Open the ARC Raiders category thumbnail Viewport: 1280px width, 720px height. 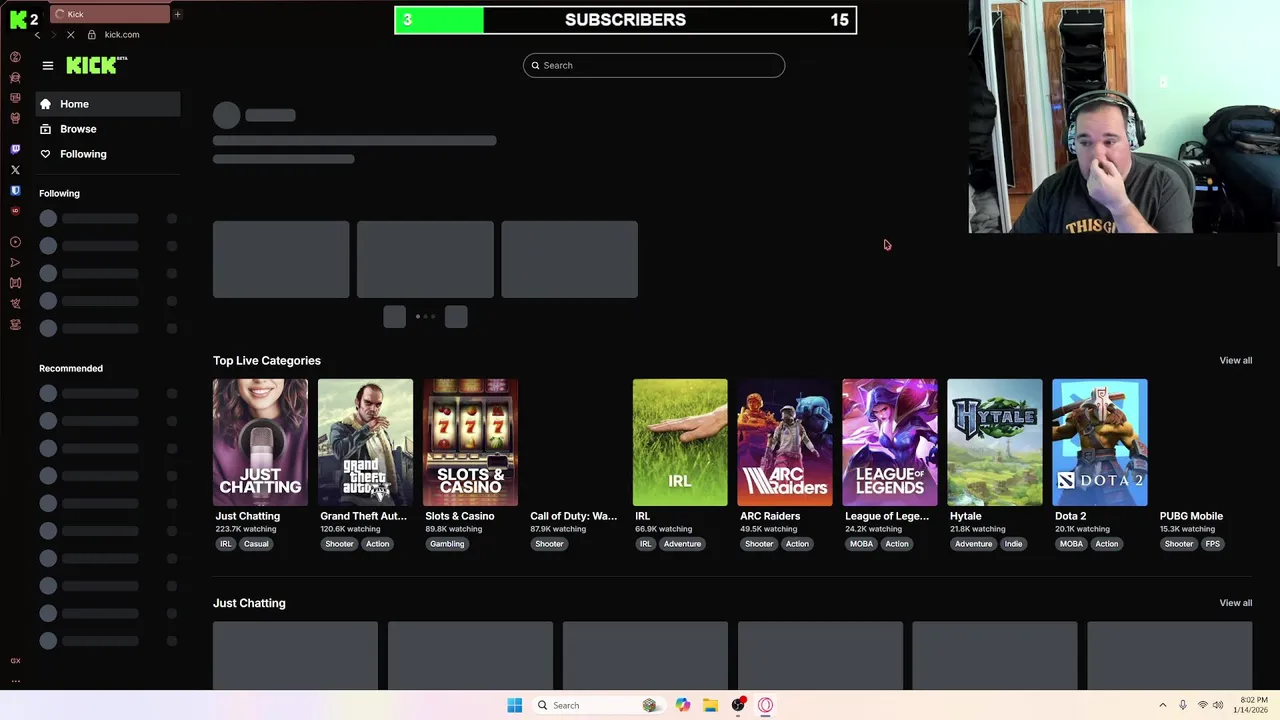pos(785,442)
